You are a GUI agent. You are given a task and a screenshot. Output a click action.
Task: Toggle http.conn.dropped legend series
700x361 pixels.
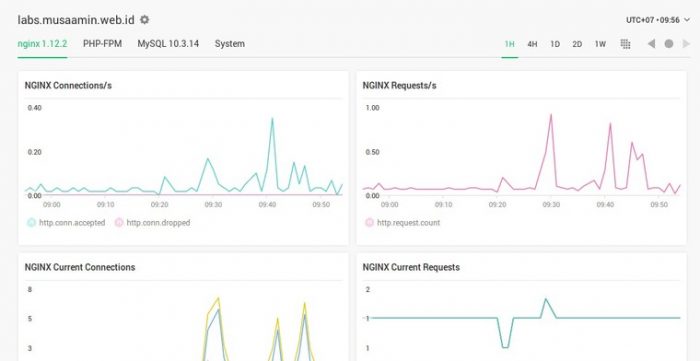click(x=153, y=222)
